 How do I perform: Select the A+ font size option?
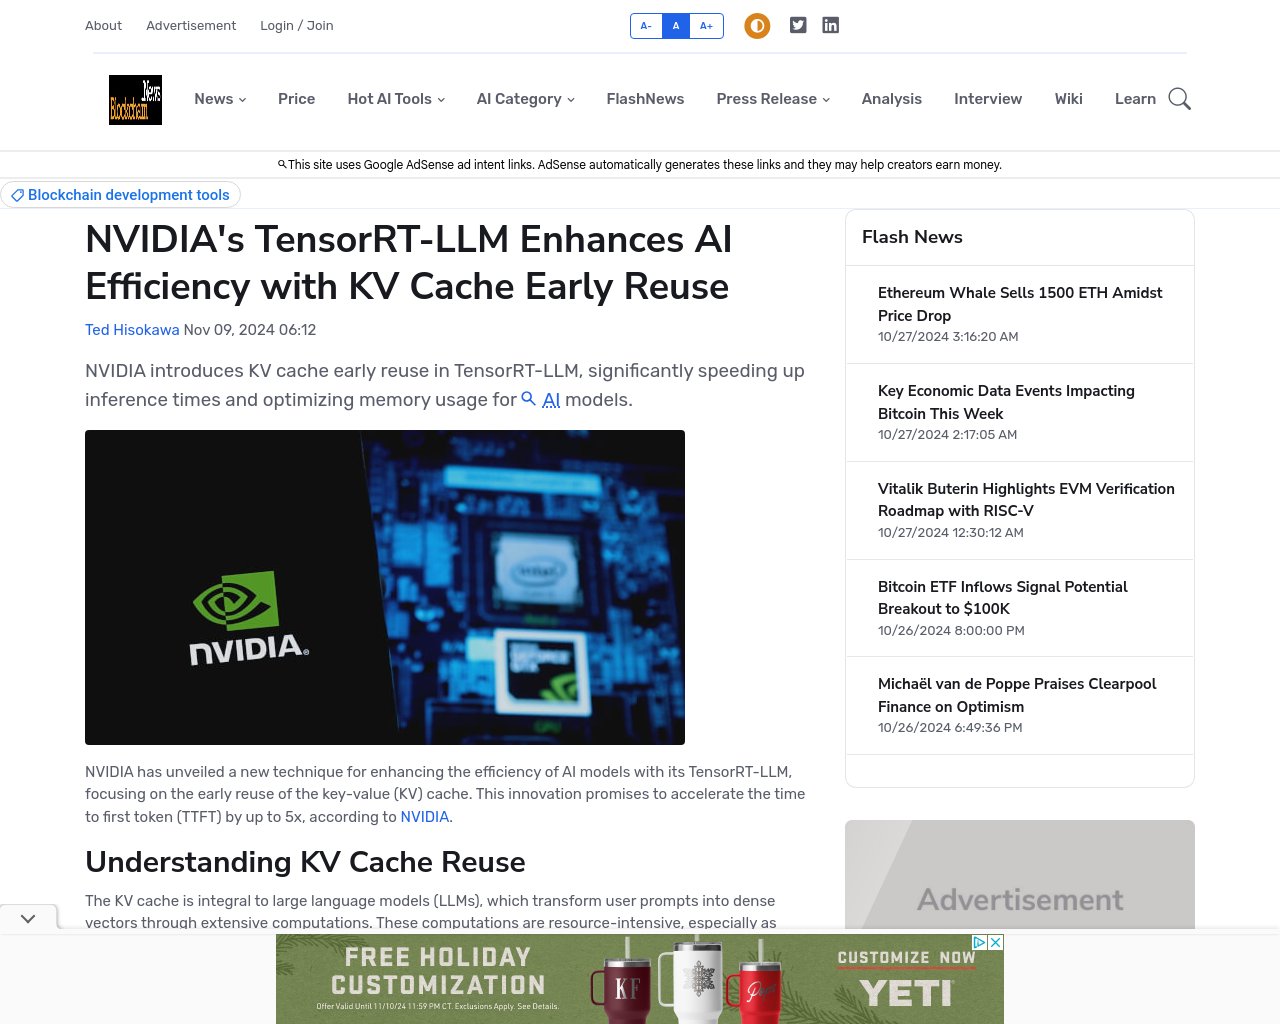tap(706, 25)
